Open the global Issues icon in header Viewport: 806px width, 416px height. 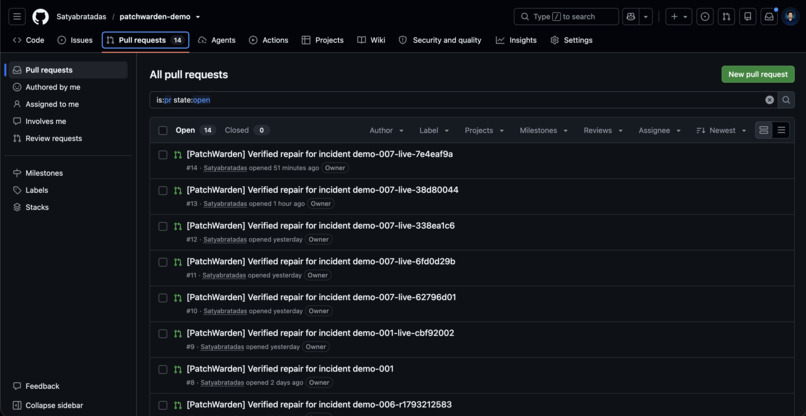[x=705, y=16]
